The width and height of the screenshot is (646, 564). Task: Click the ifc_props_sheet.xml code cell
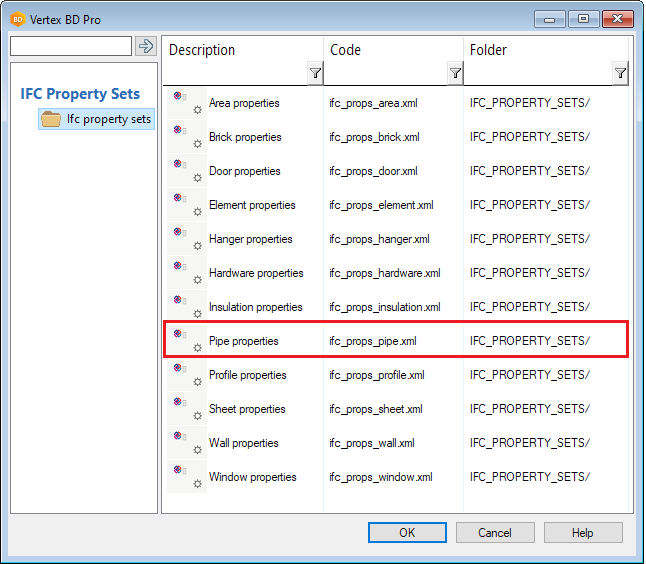click(x=376, y=409)
